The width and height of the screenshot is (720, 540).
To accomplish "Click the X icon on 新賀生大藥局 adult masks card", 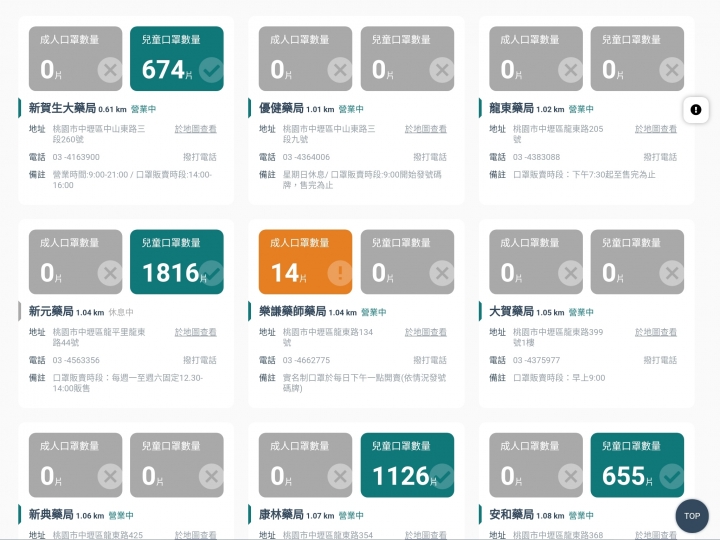I will tap(110, 70).
